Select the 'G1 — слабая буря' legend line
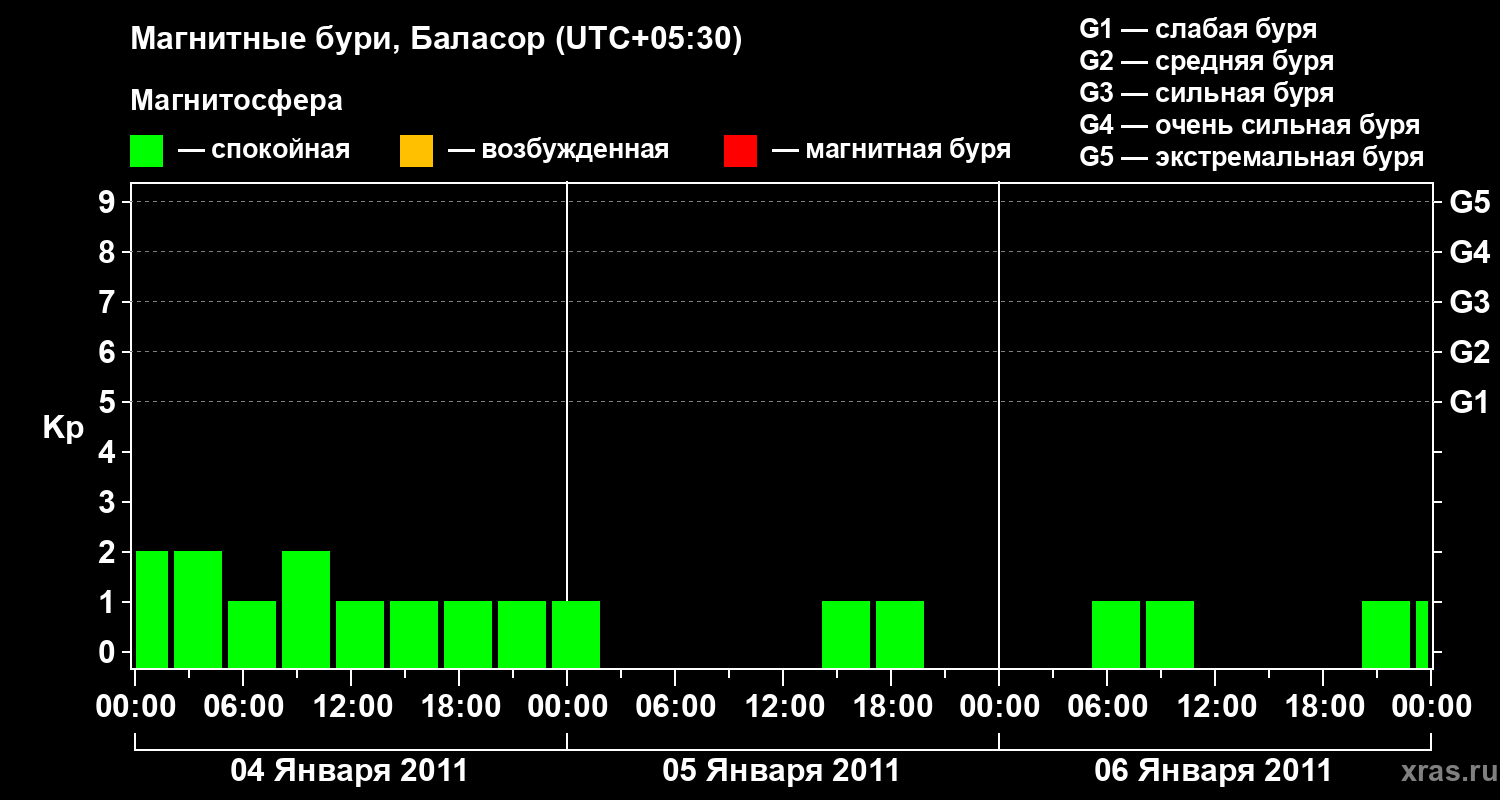Viewport: 1500px width, 800px height. point(1198,29)
